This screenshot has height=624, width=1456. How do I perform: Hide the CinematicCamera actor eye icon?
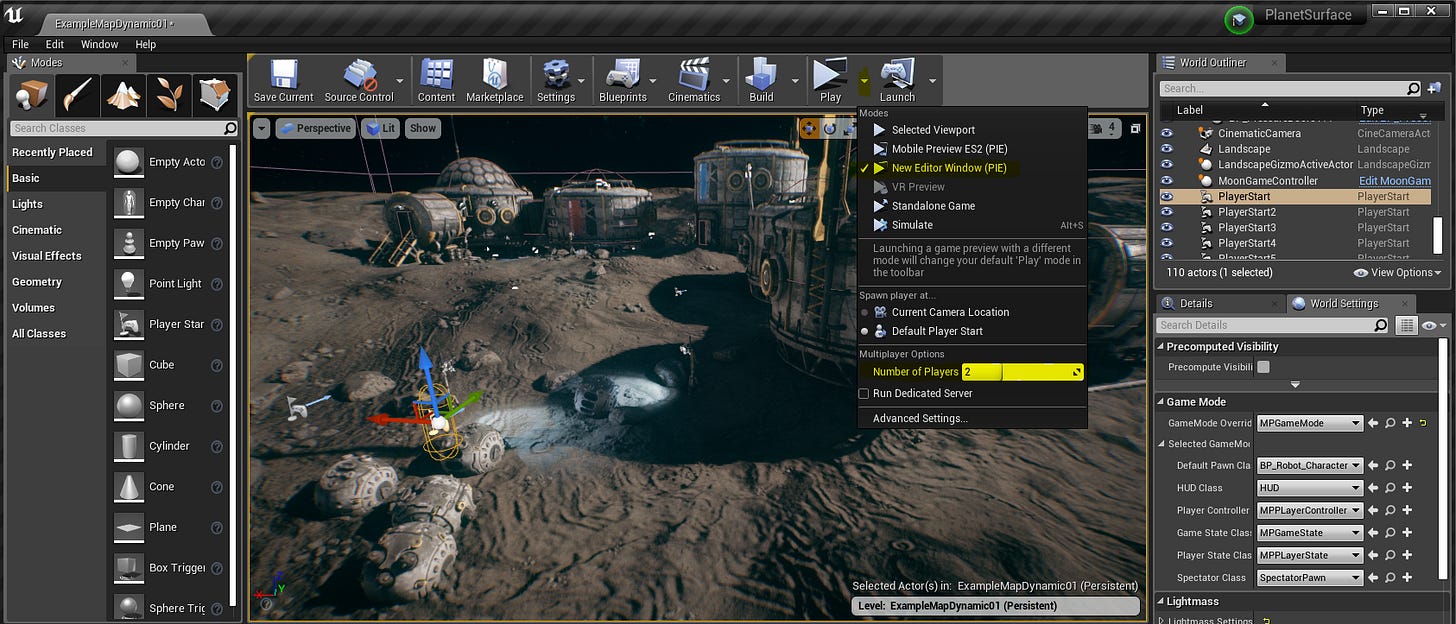pos(1166,134)
